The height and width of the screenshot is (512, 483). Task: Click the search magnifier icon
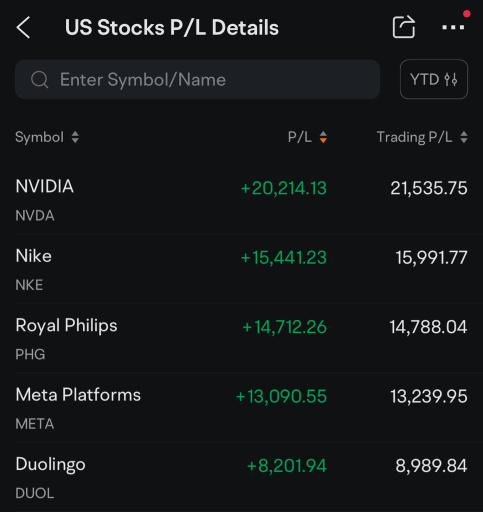pos(39,80)
